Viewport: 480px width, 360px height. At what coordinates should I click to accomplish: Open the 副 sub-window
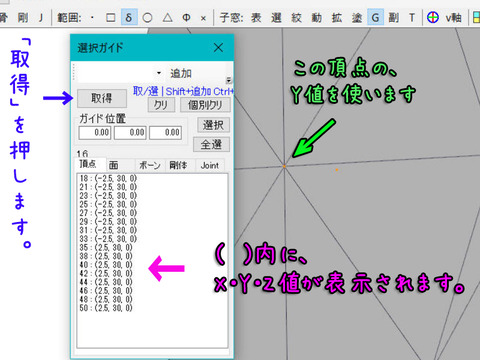(x=394, y=17)
